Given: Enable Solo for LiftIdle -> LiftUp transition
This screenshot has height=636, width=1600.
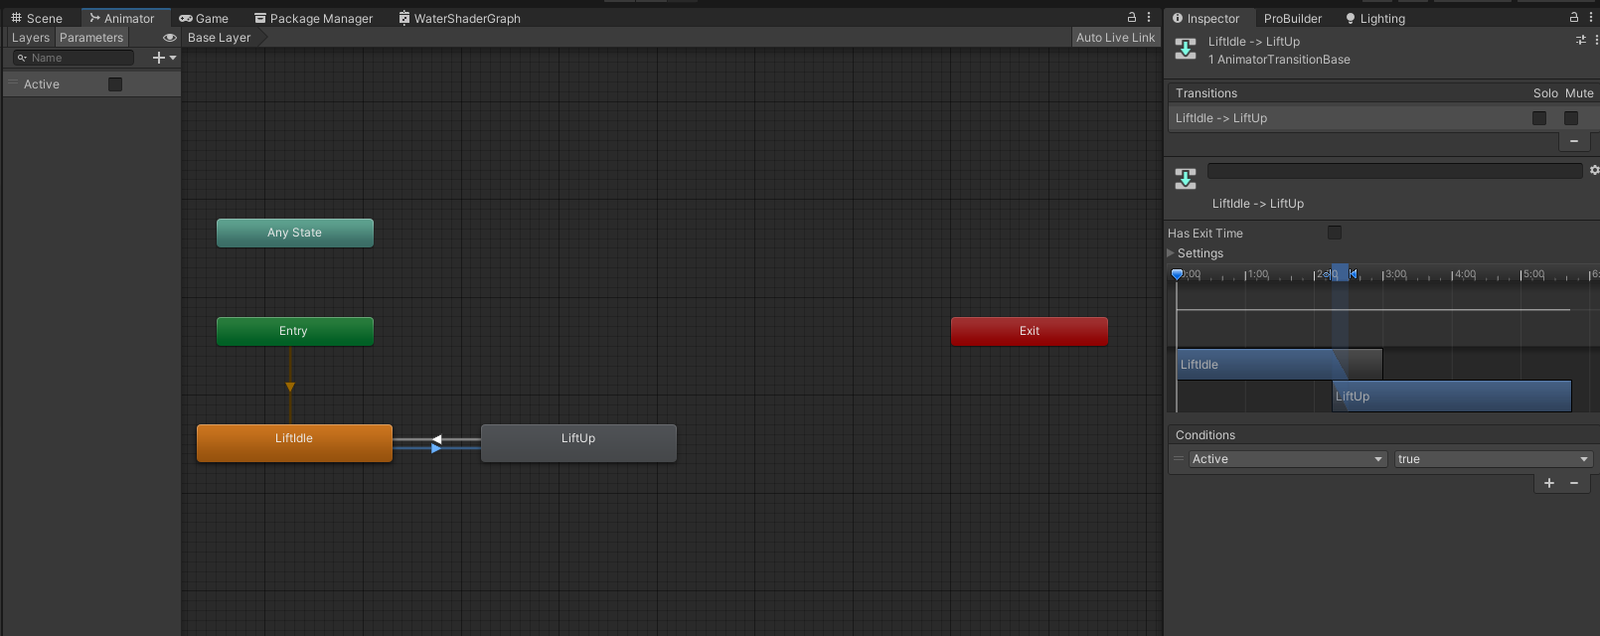Looking at the screenshot, I should (1539, 118).
